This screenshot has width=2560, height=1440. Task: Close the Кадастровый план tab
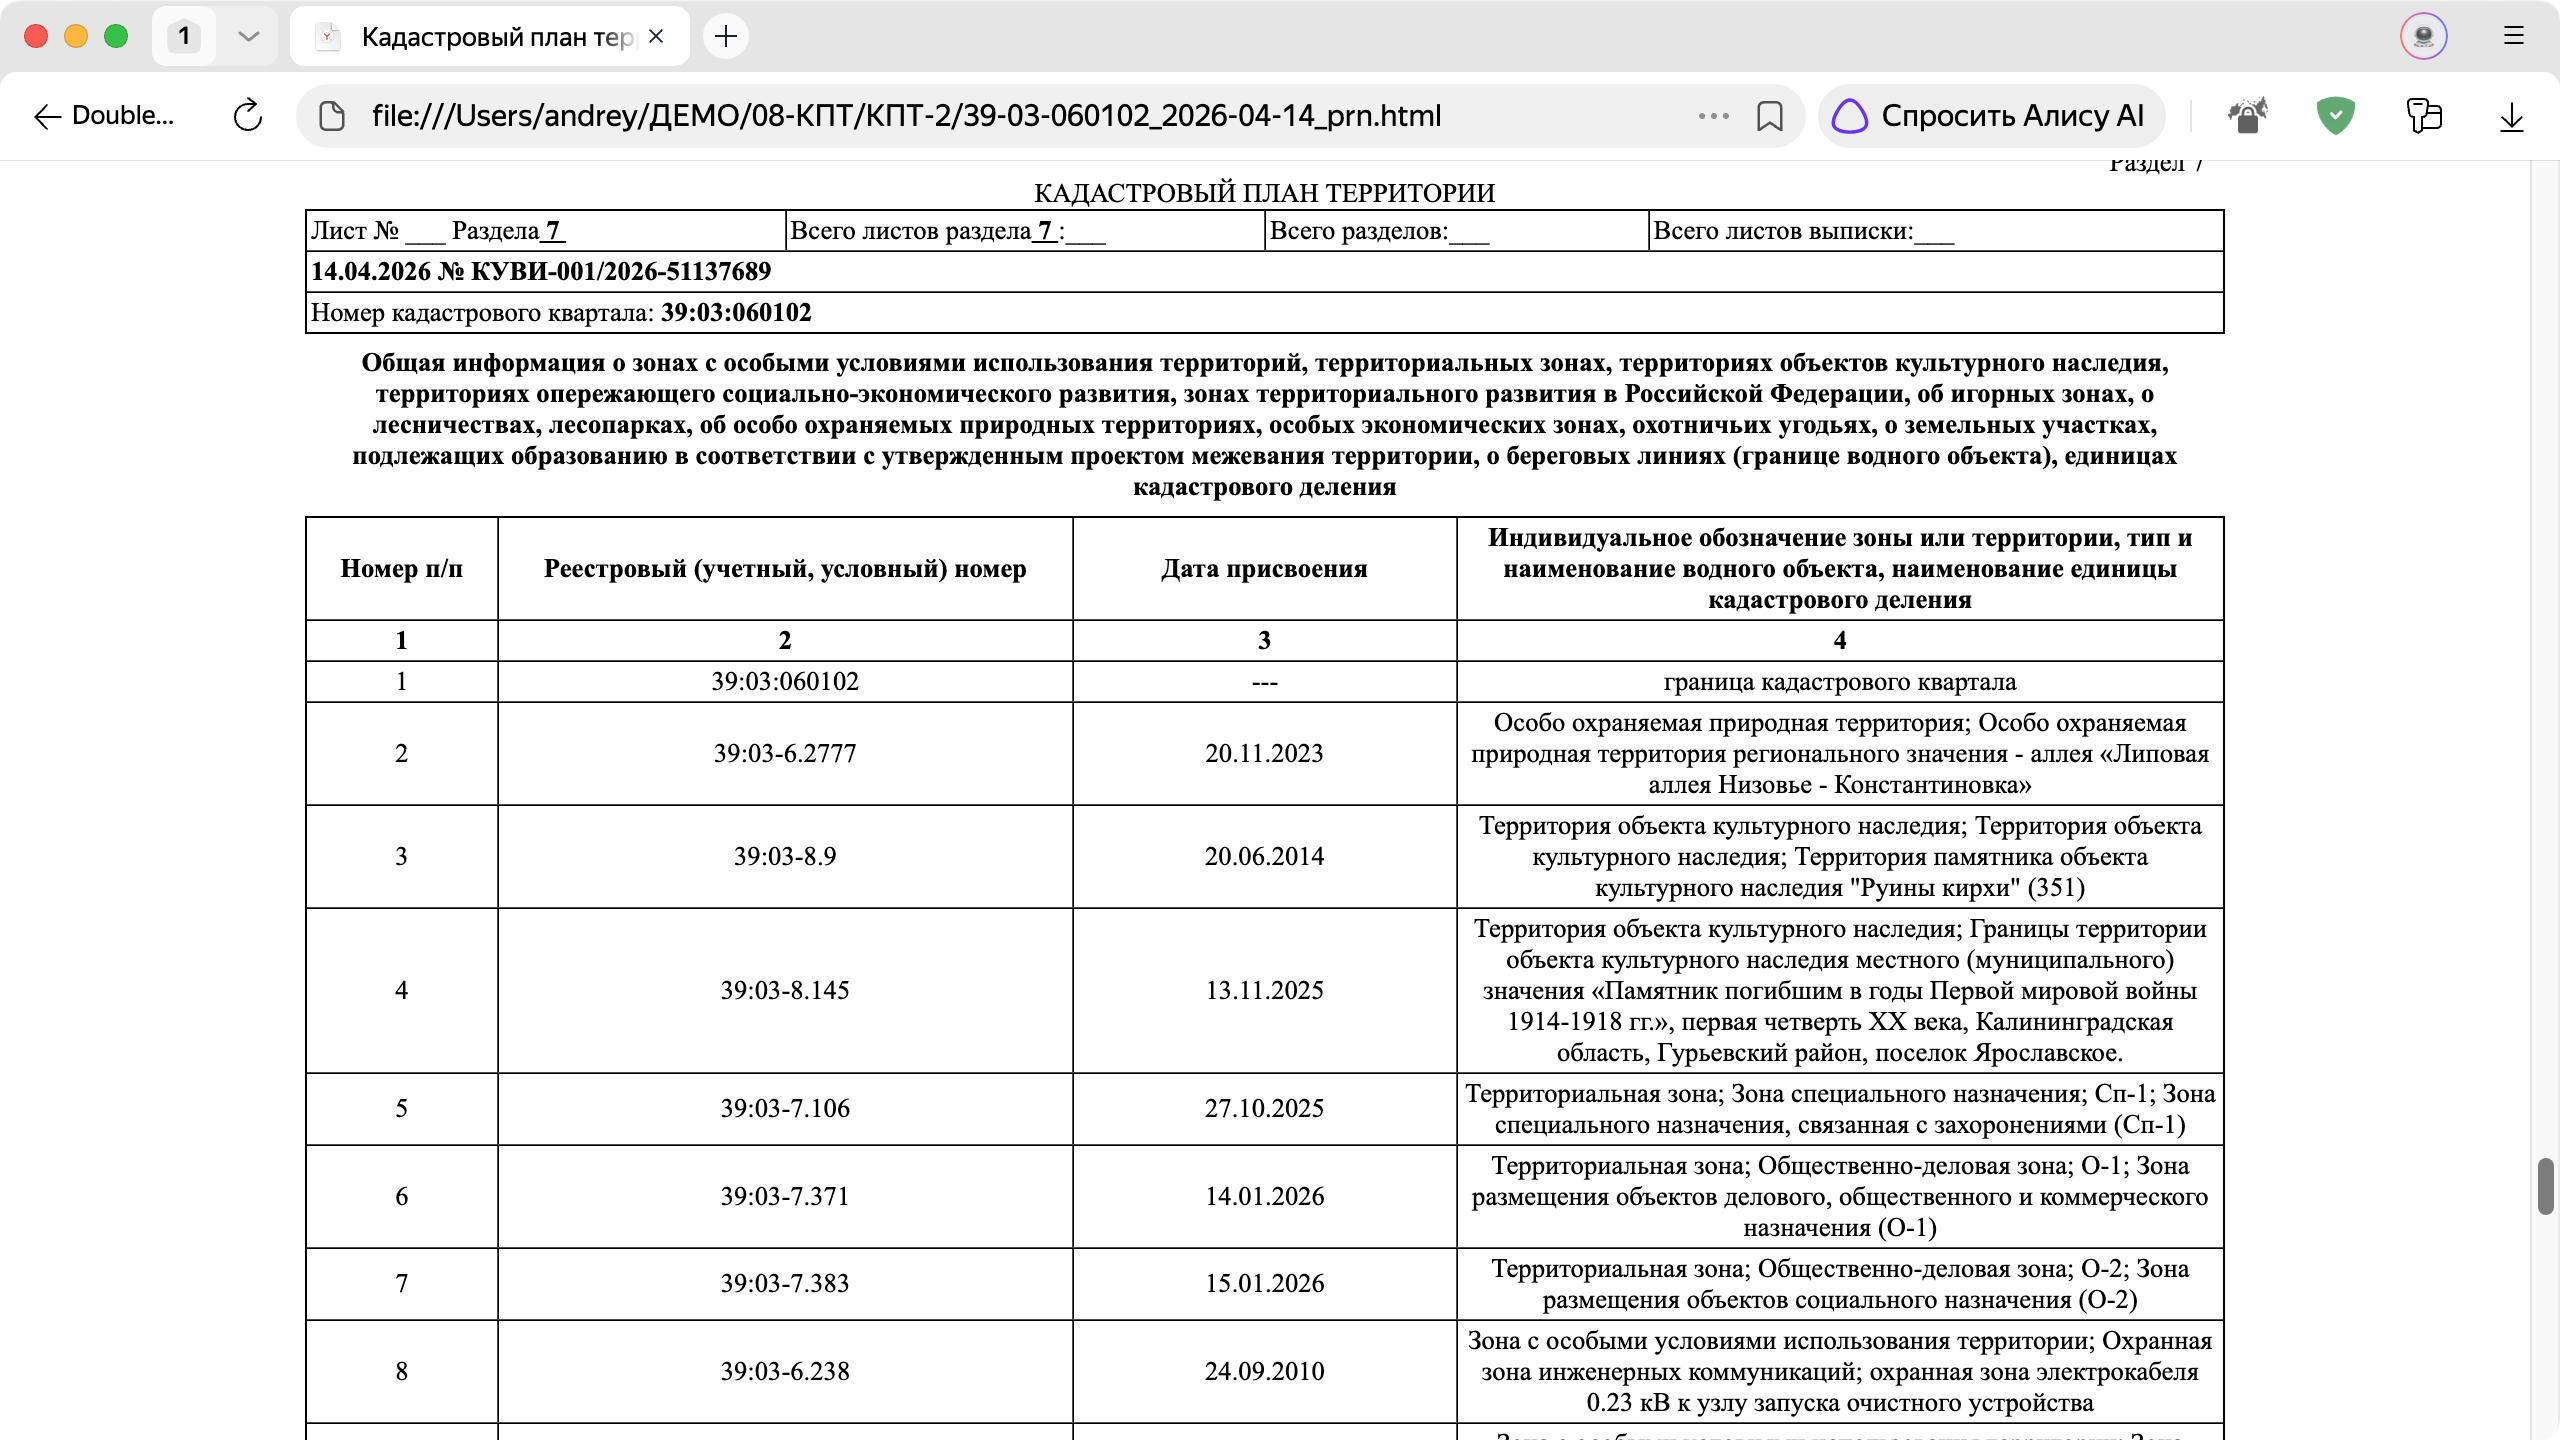pyautogui.click(x=656, y=36)
